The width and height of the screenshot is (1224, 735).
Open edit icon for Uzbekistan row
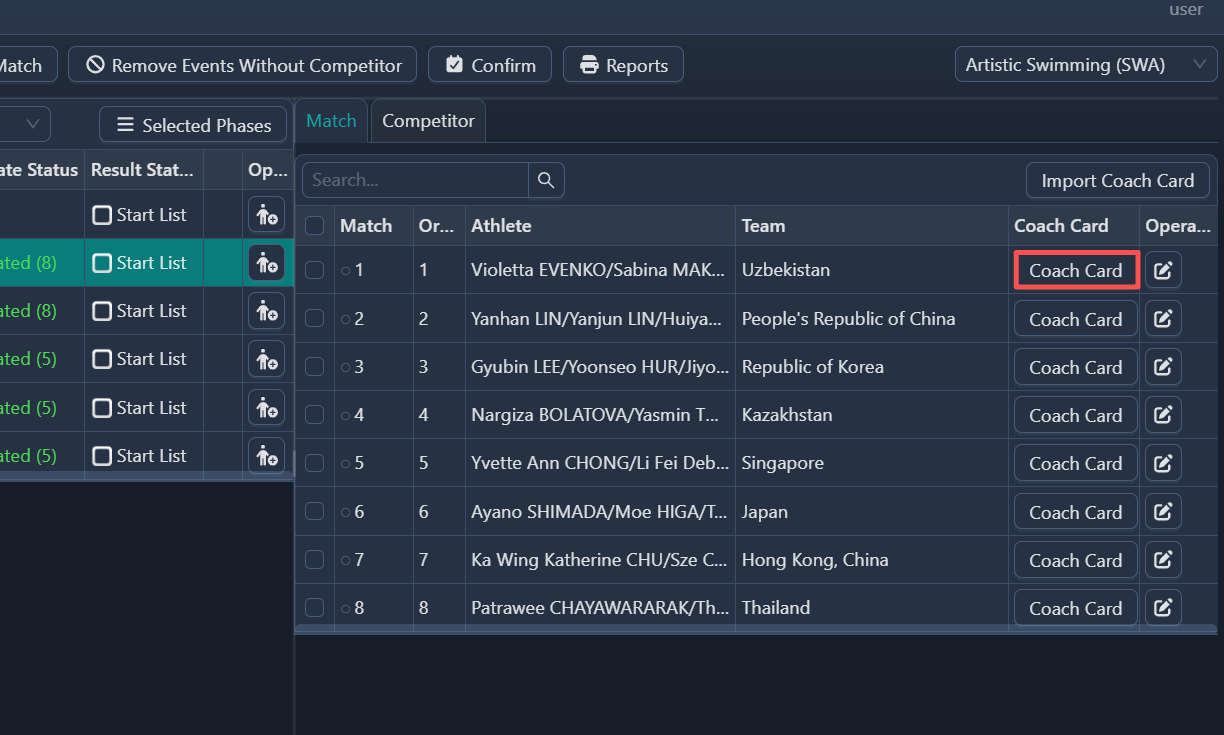[1163, 270]
